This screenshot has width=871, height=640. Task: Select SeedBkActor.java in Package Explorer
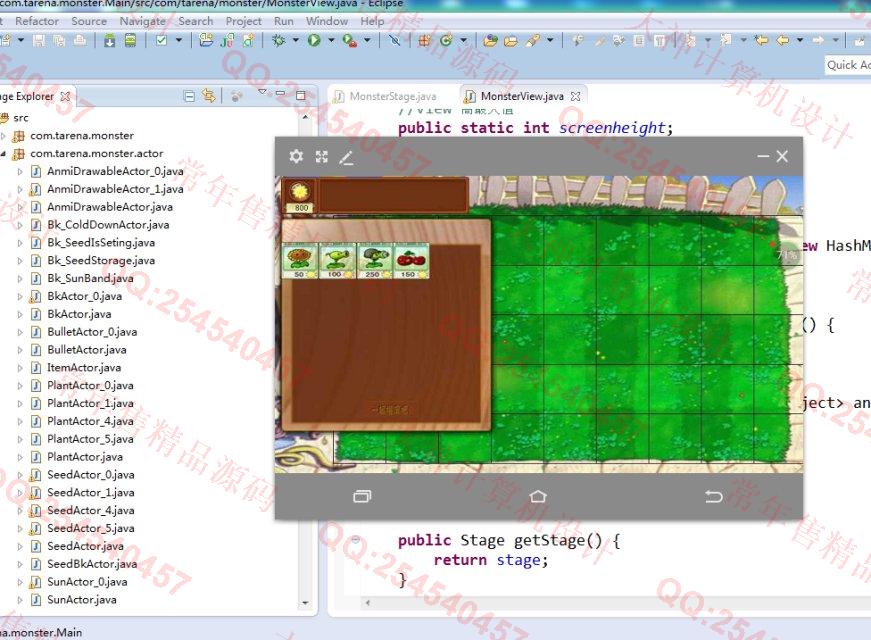point(92,564)
